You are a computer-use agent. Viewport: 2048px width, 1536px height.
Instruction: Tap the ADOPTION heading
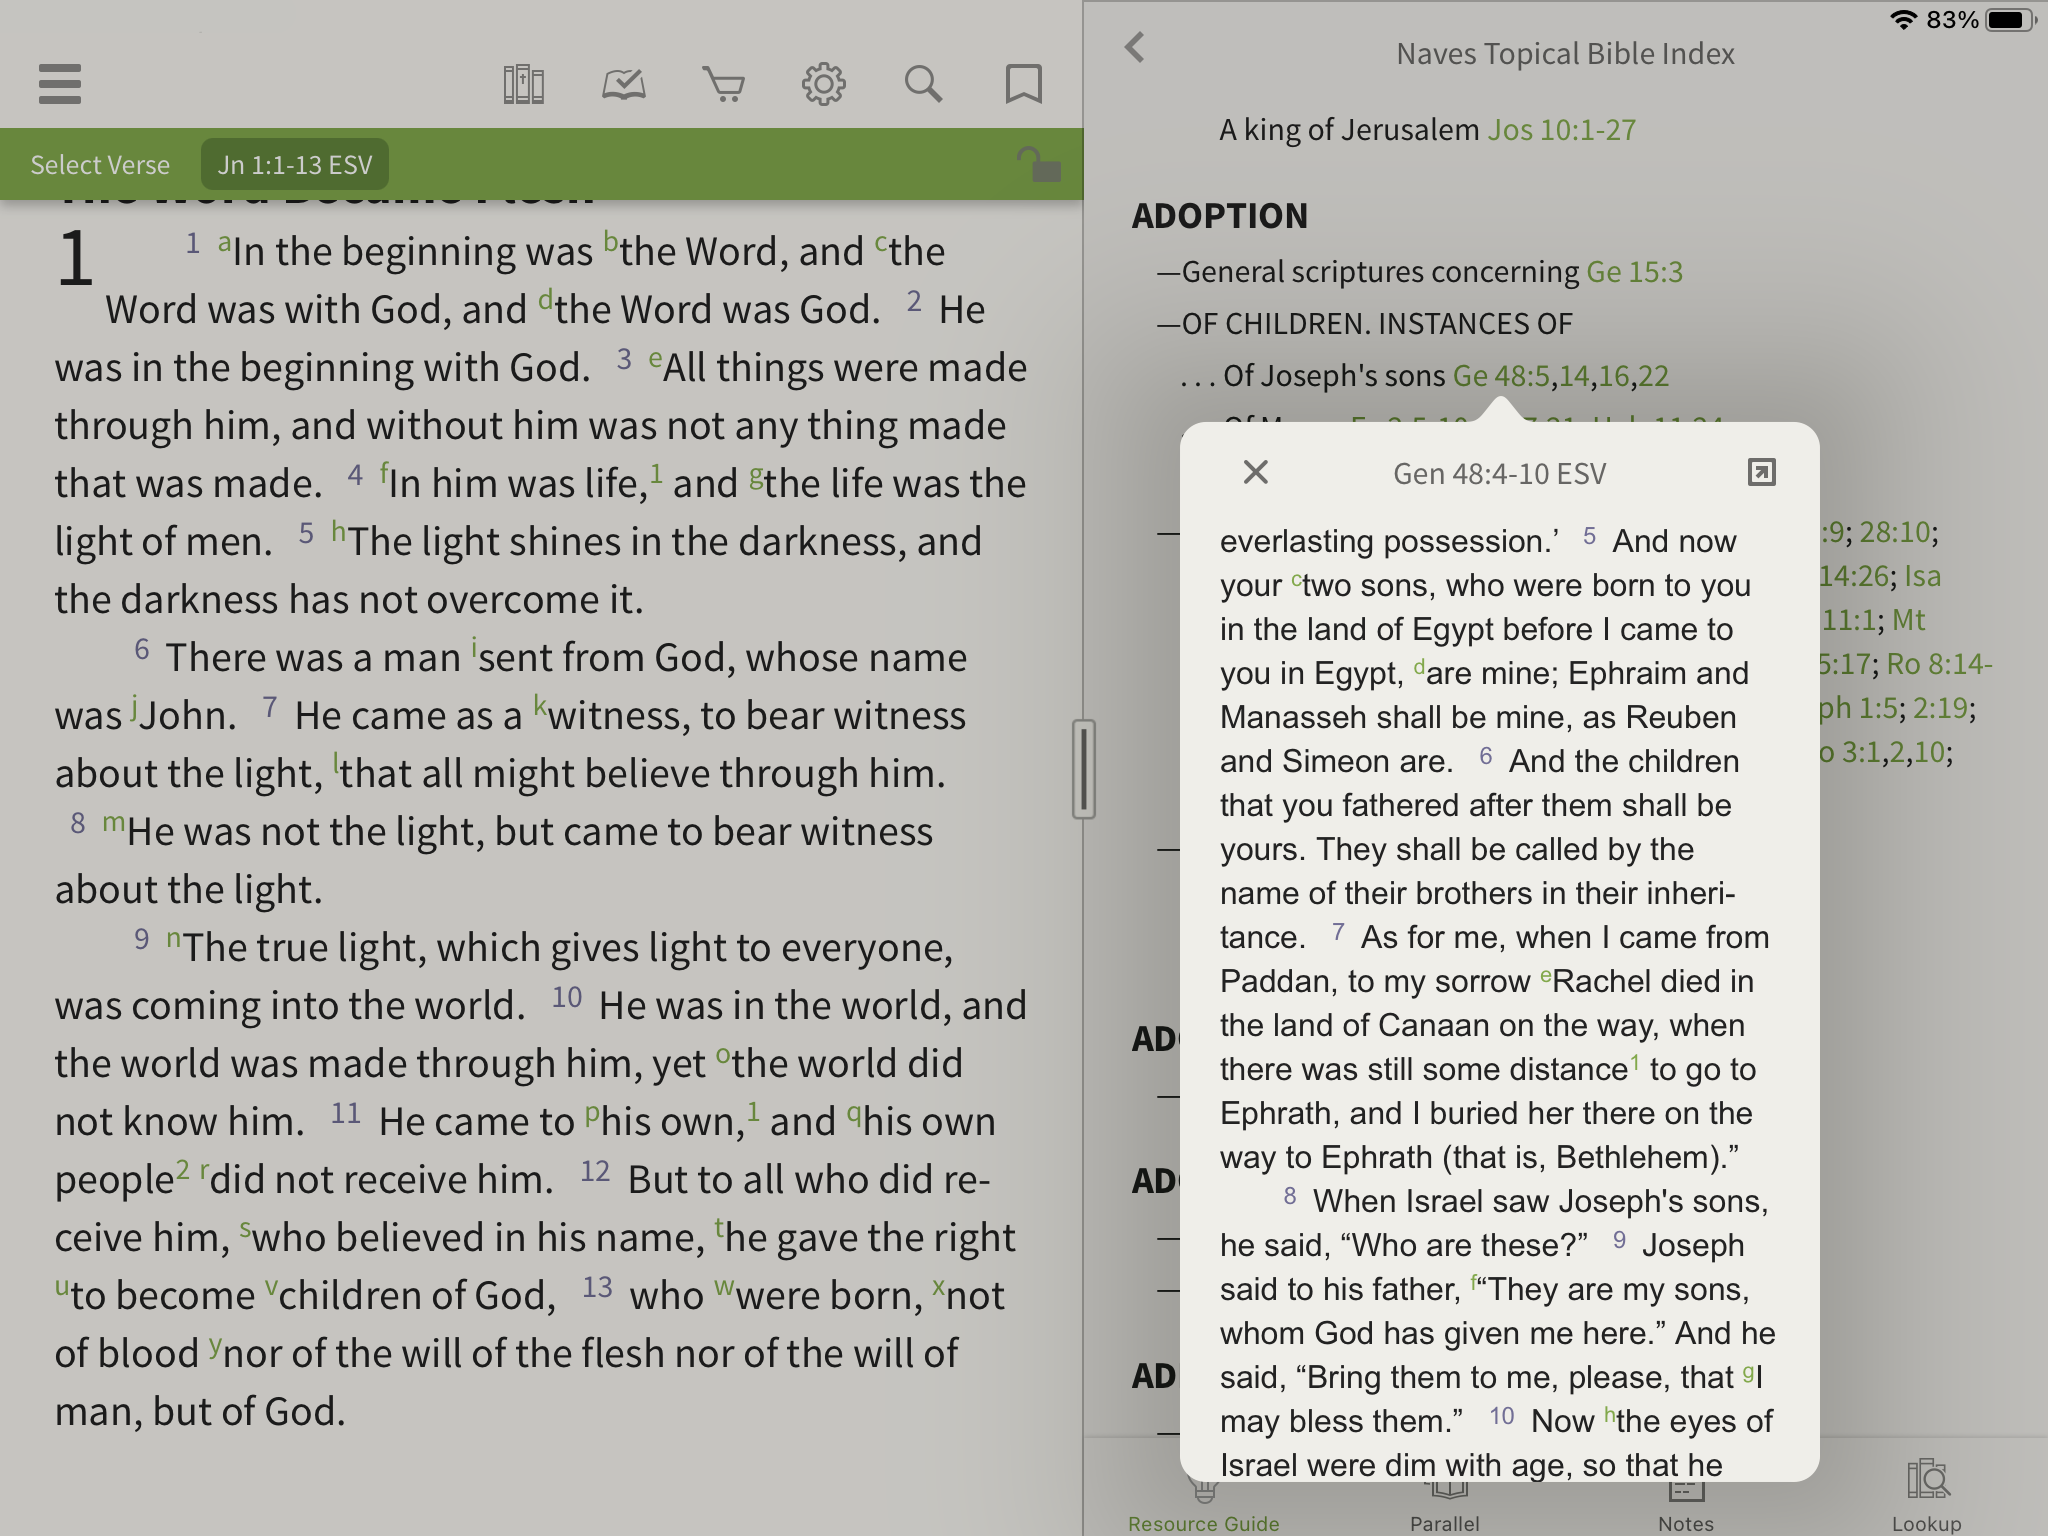point(1220,216)
